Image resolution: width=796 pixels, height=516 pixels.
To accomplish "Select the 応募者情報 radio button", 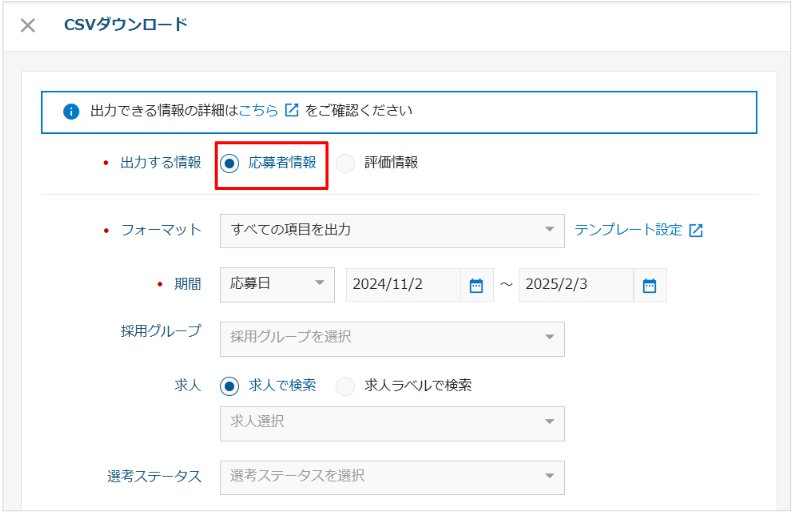I will point(229,163).
